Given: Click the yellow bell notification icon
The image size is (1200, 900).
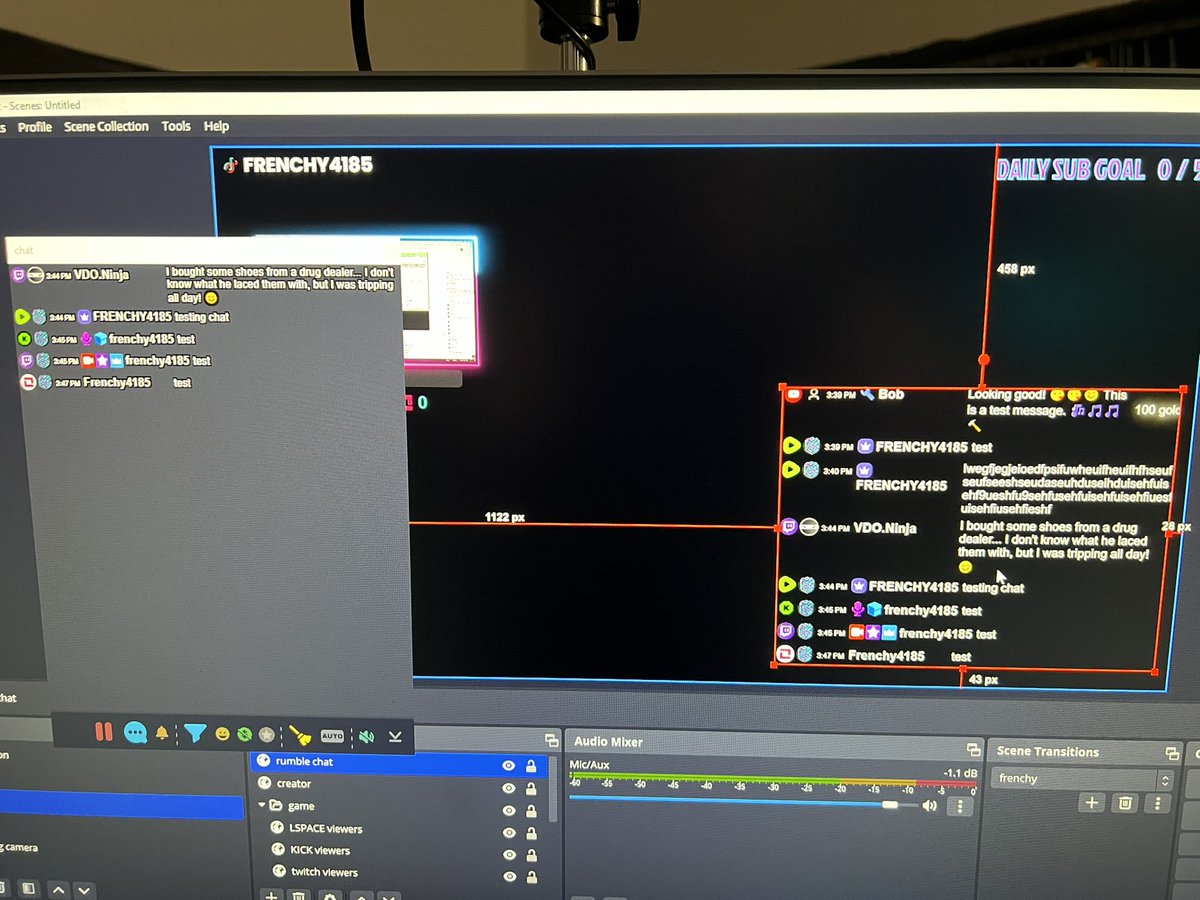Looking at the screenshot, I should pyautogui.click(x=162, y=733).
